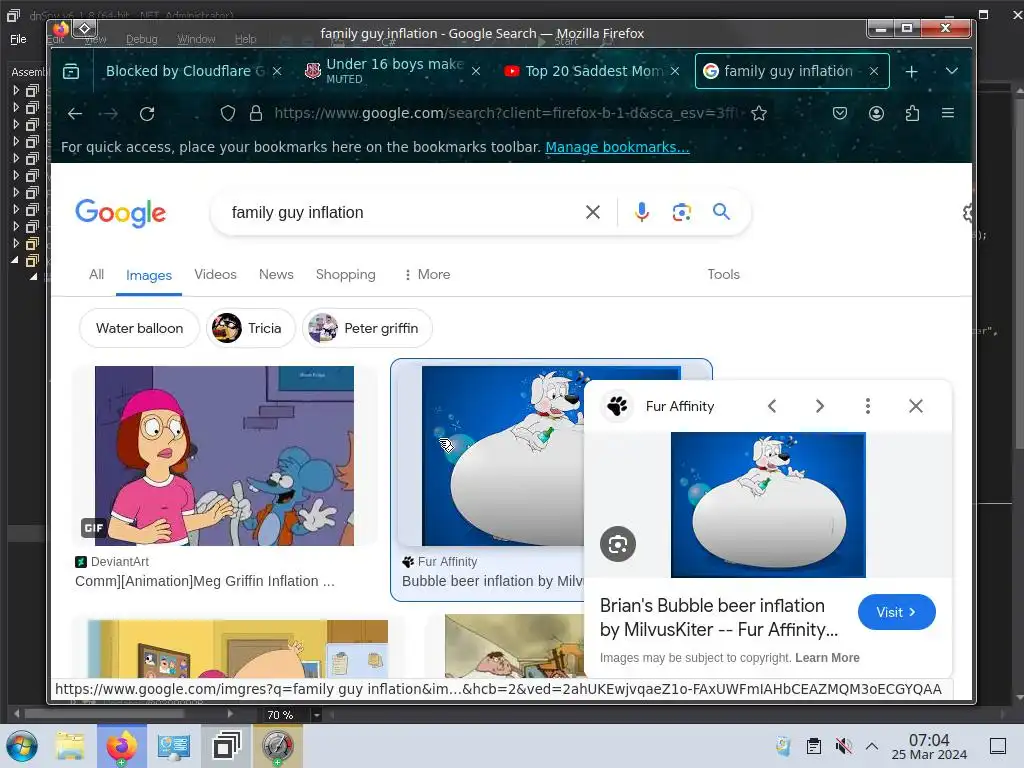Show previous image in preview panel

(772, 406)
